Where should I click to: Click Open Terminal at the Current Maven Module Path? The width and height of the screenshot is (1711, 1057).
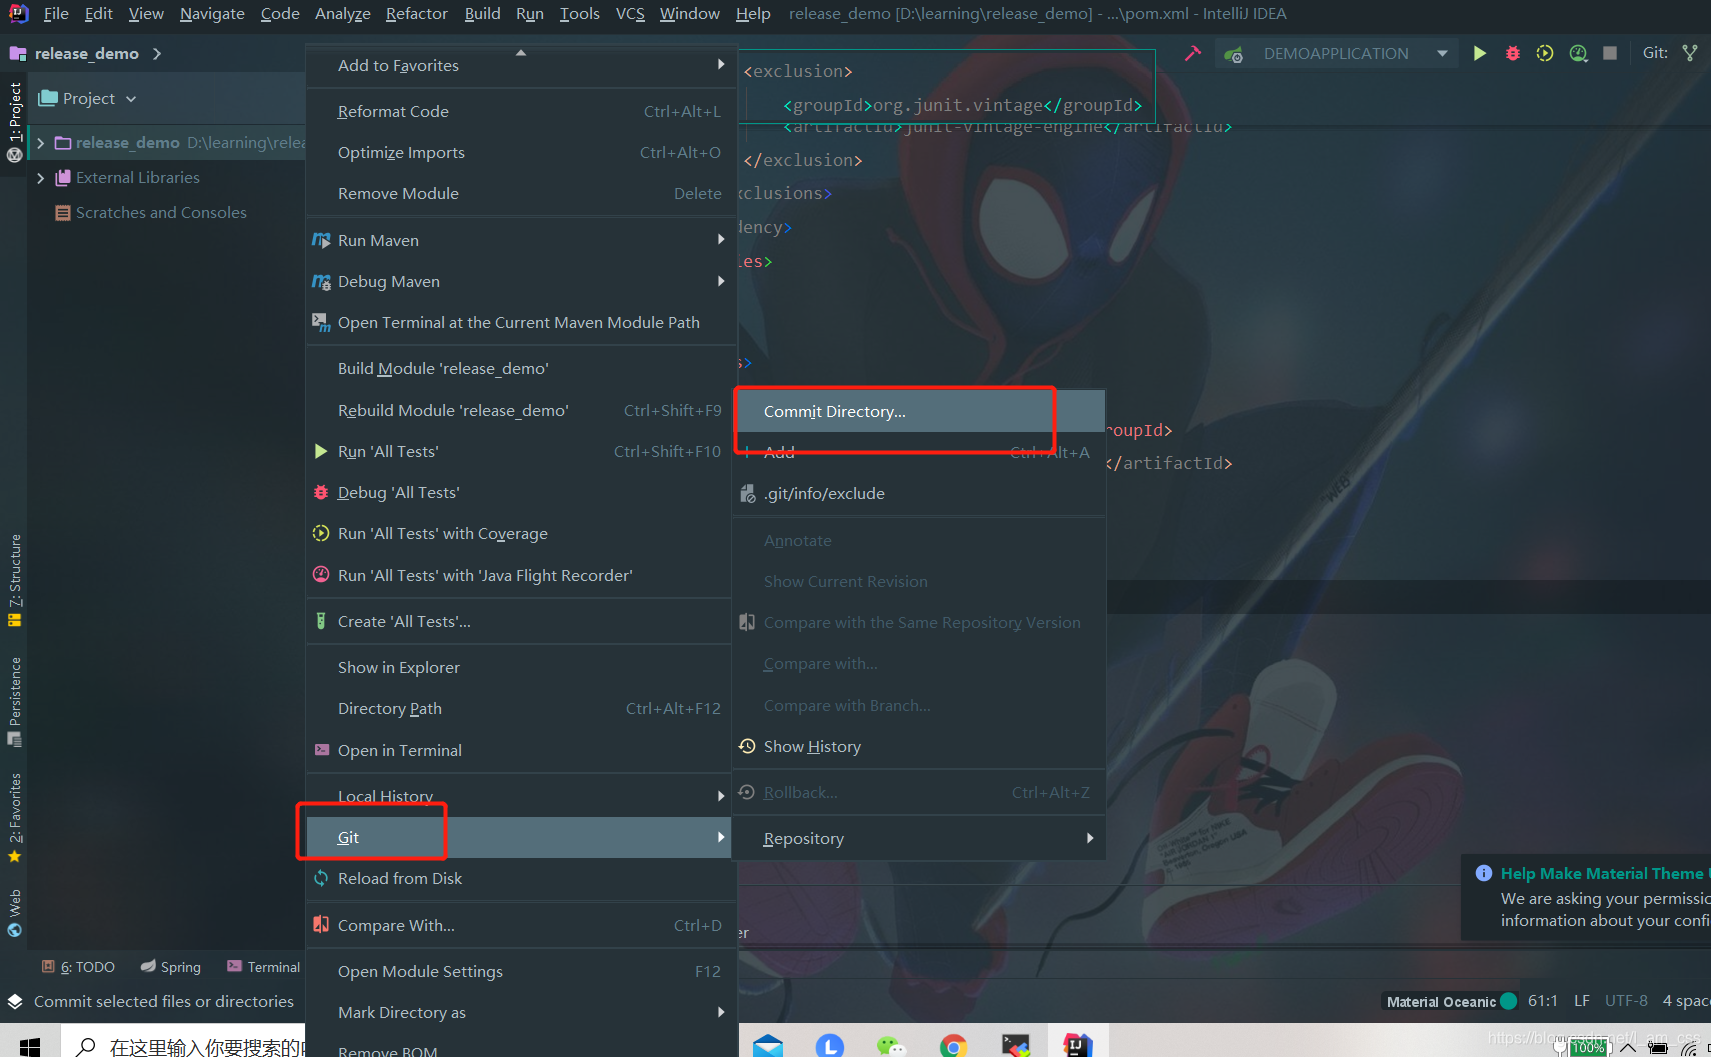[x=521, y=323]
